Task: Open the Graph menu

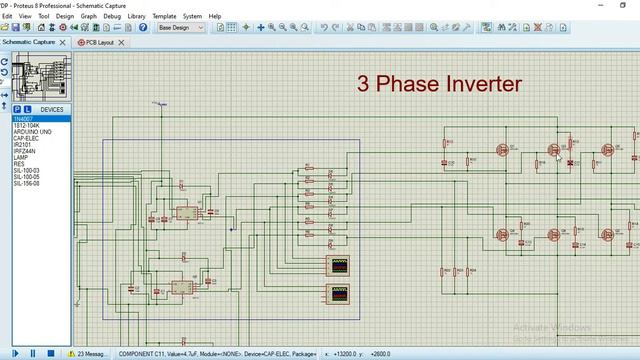Action: click(x=89, y=16)
